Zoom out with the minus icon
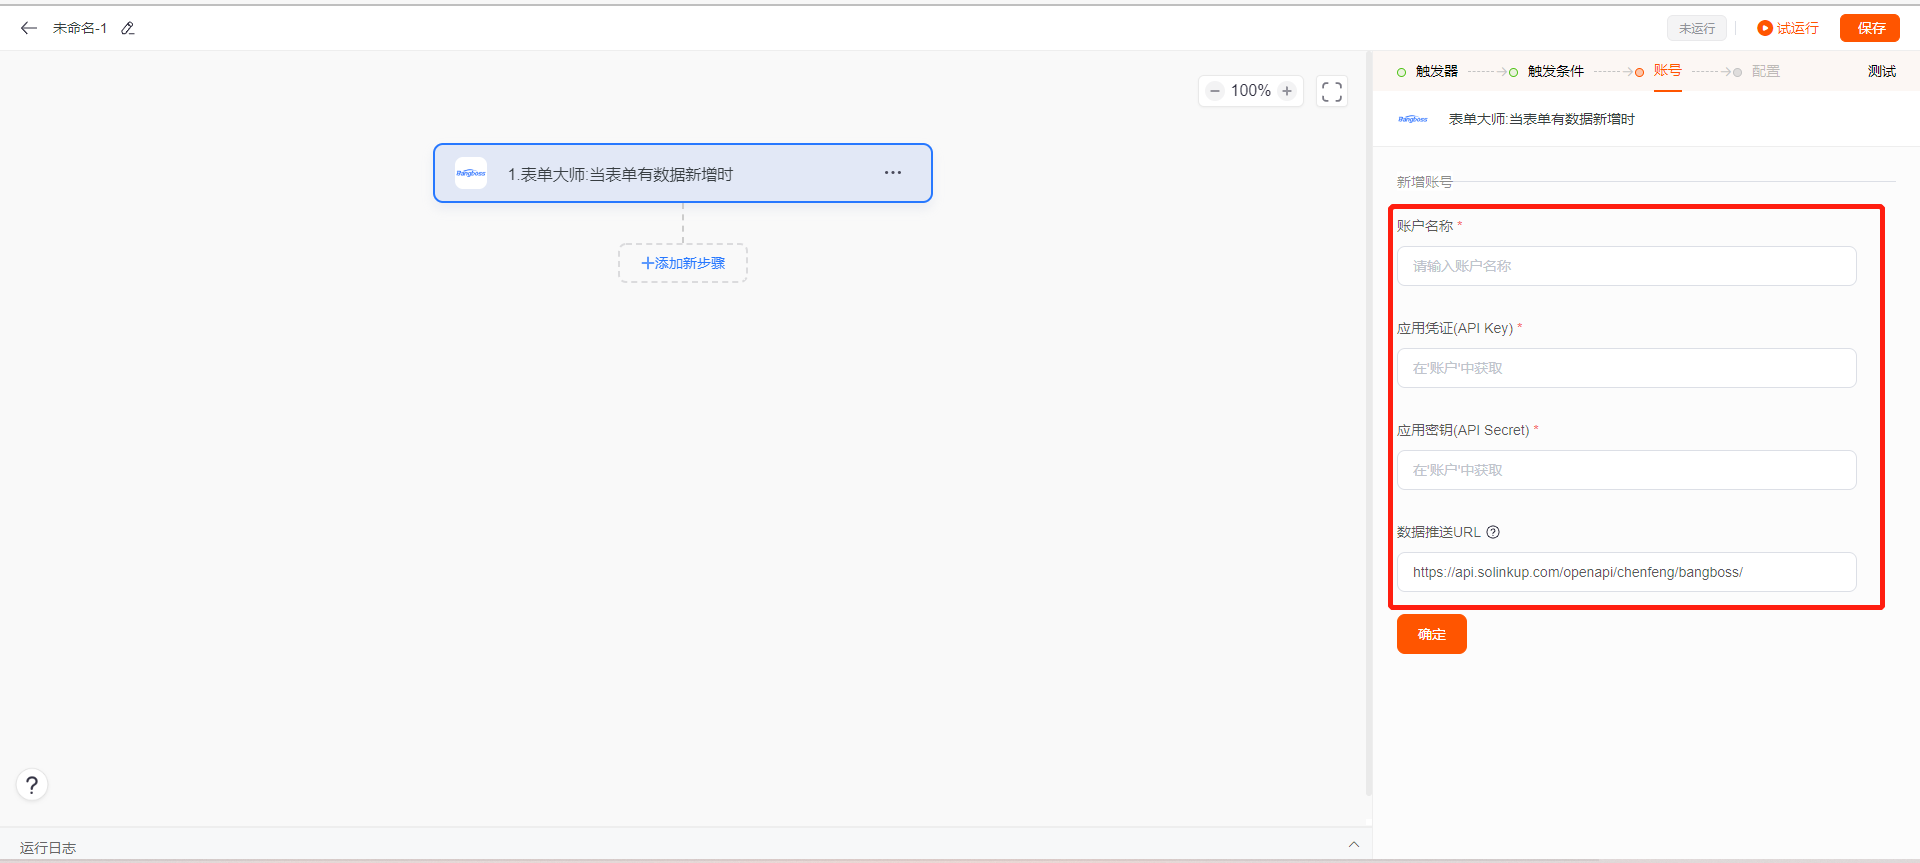The height and width of the screenshot is (863, 1920). [x=1215, y=91]
